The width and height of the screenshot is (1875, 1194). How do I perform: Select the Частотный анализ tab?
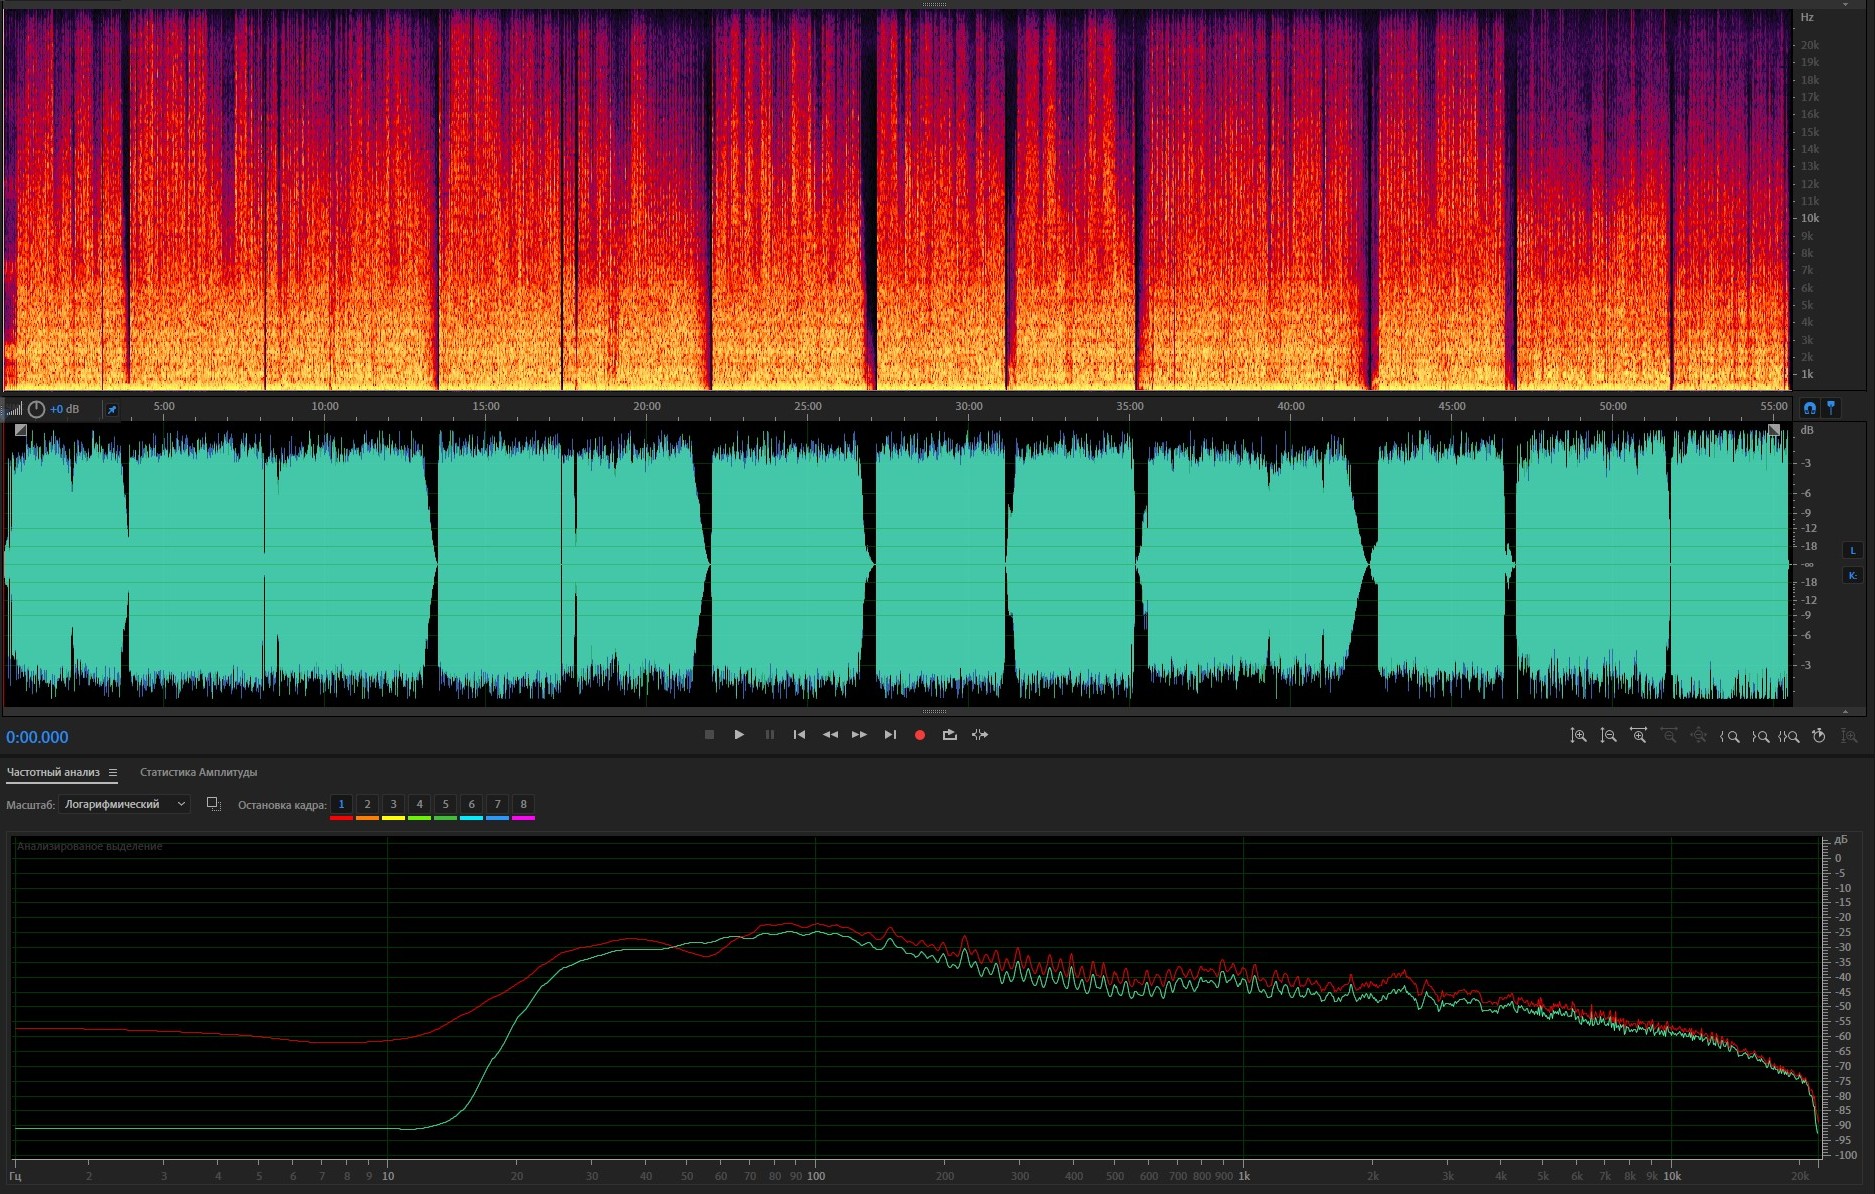pyautogui.click(x=53, y=772)
